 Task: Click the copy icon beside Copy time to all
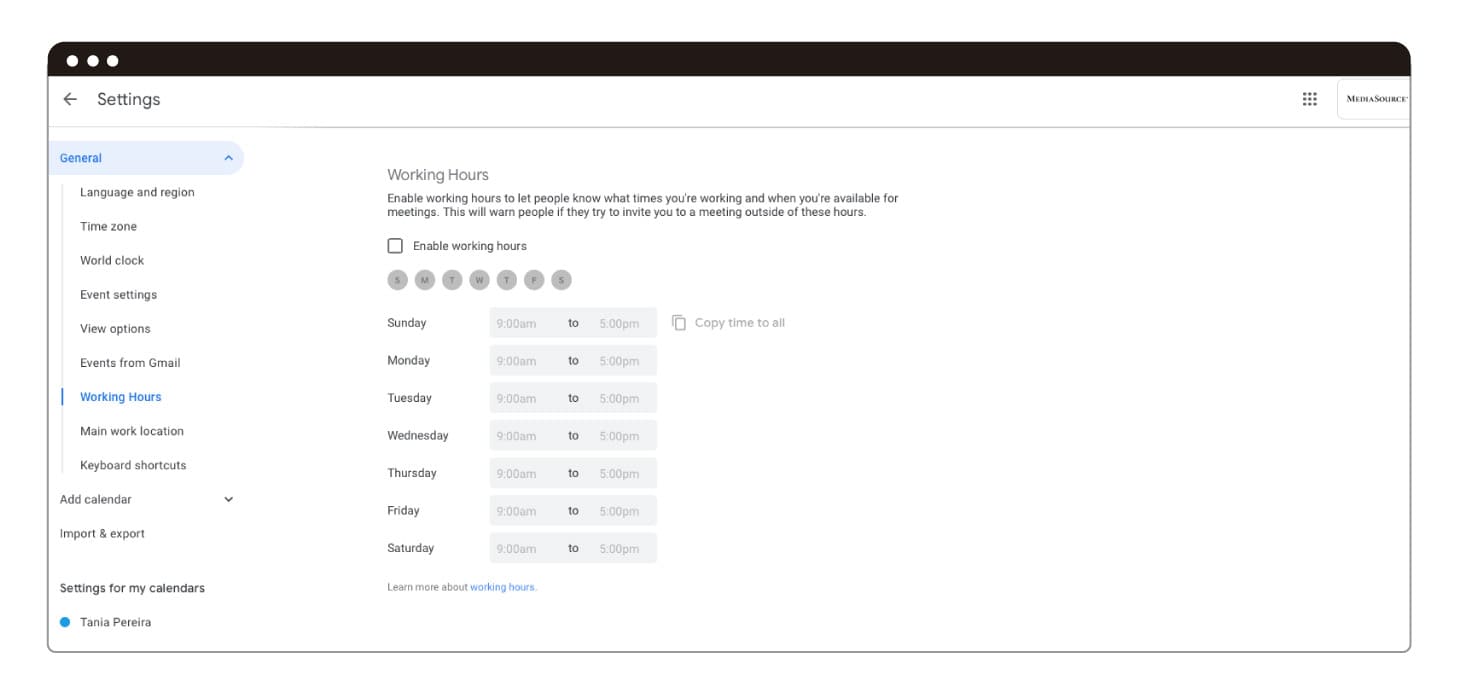pos(679,322)
